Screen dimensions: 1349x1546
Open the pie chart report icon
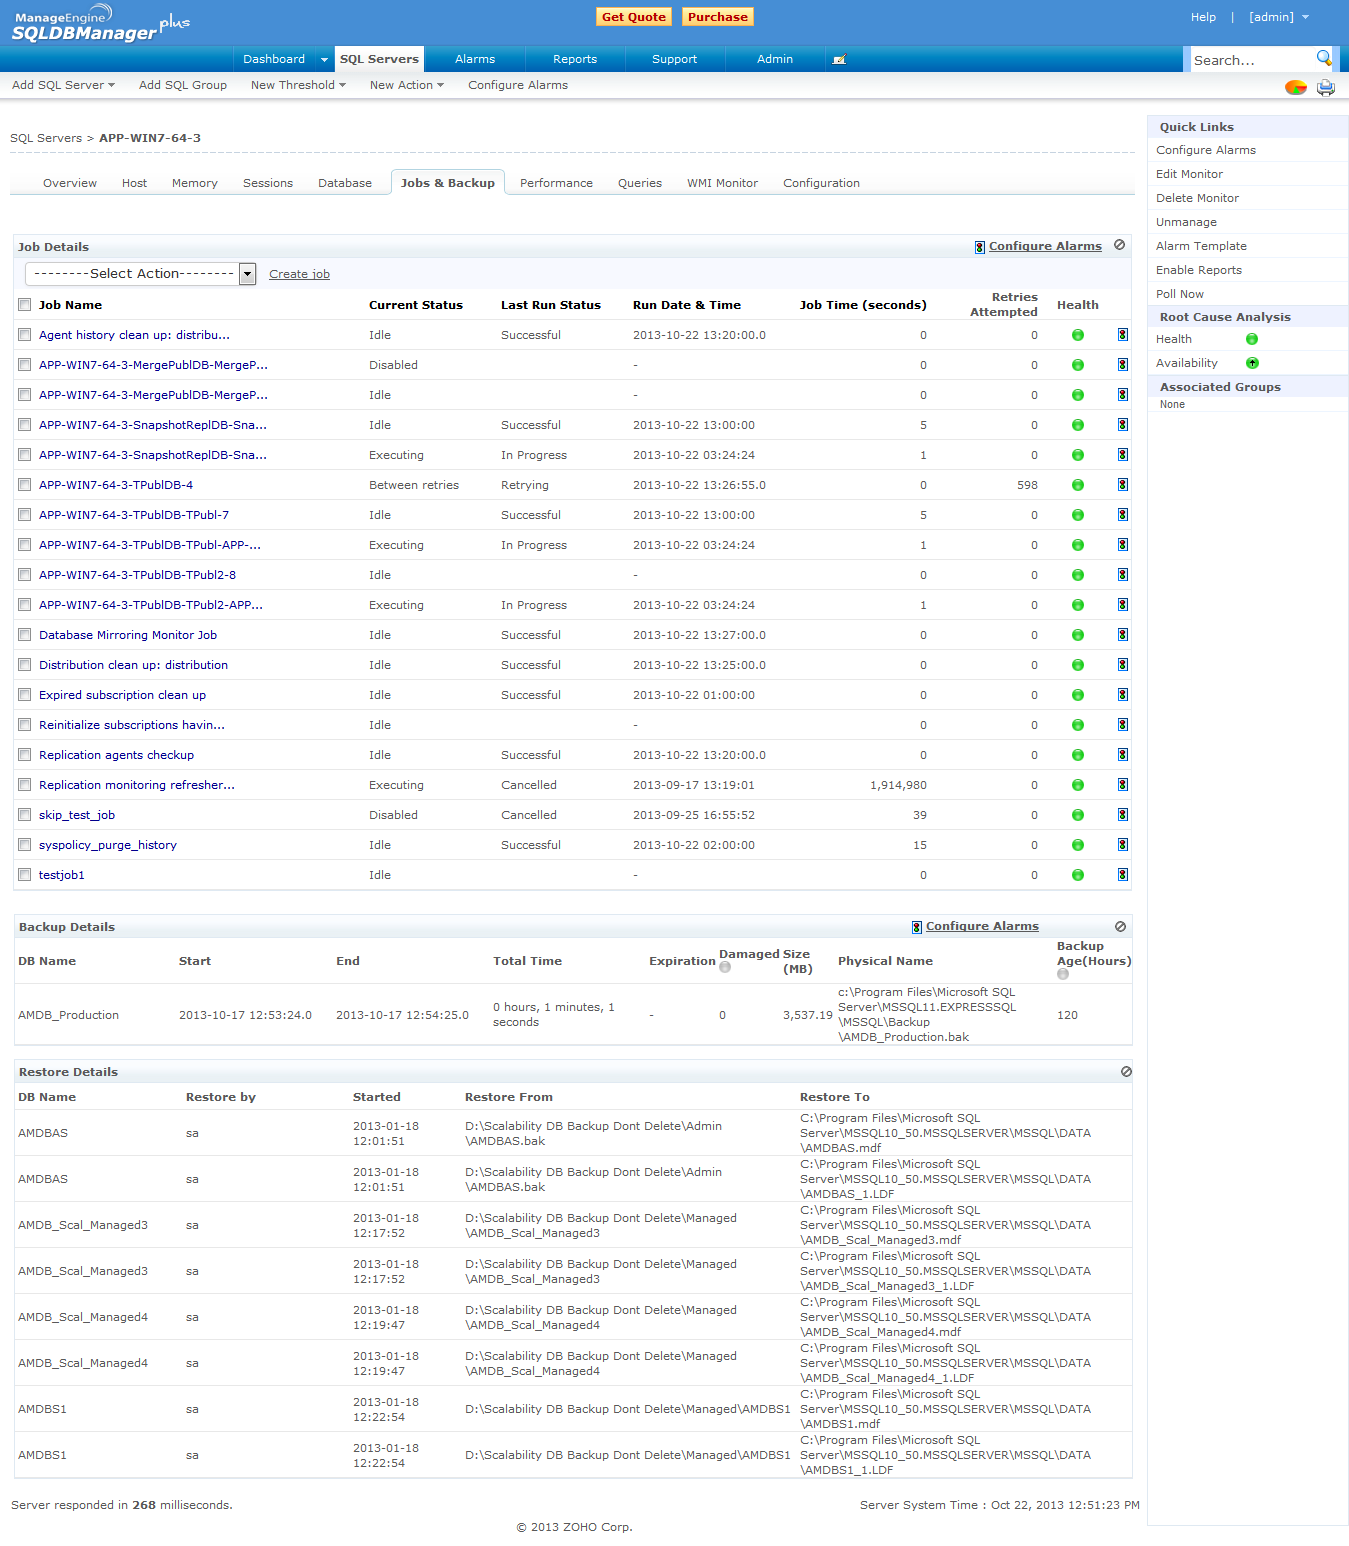point(1295,87)
